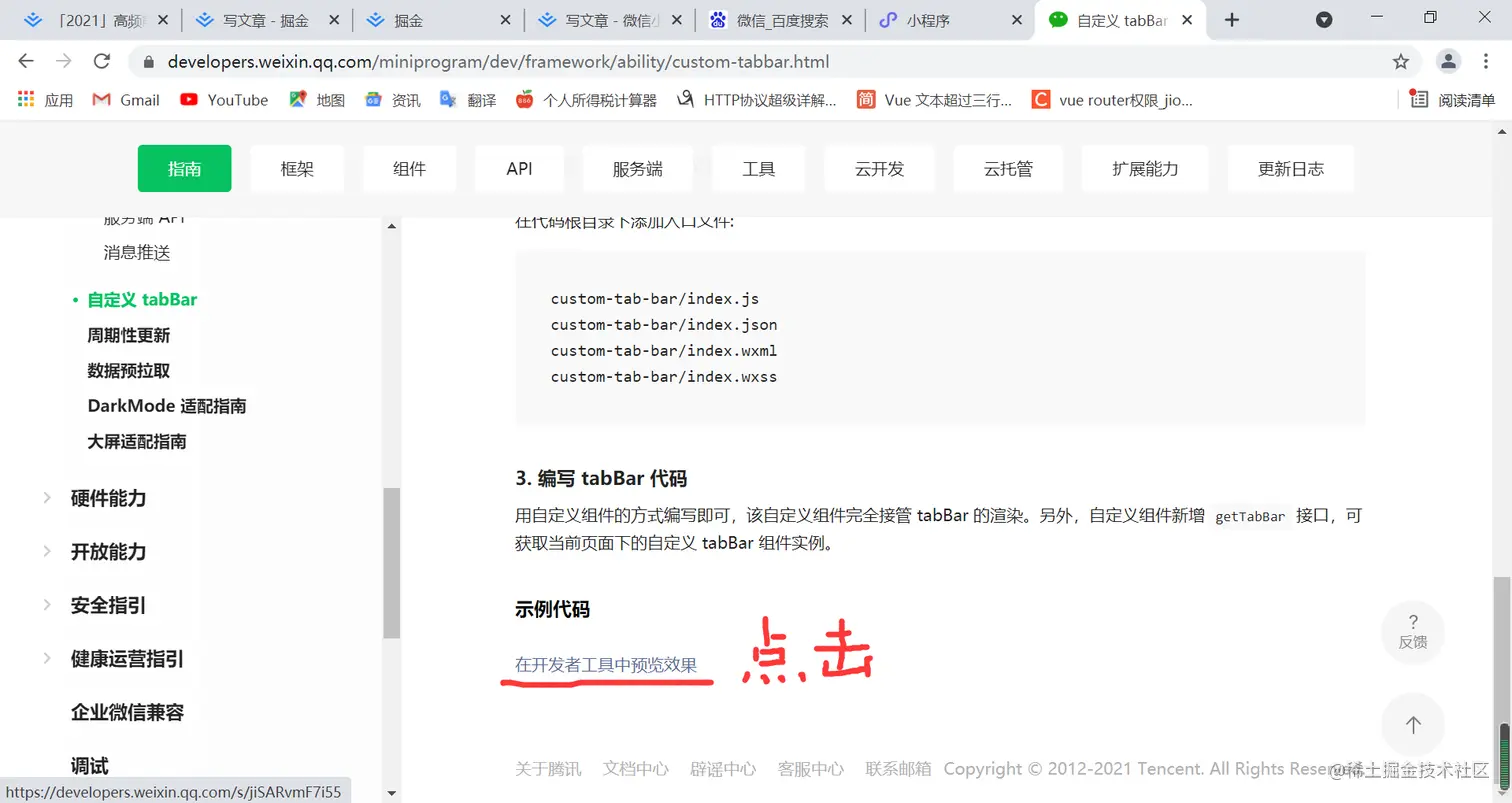Image resolution: width=1512 pixels, height=803 pixels.
Task: Open the 关于腾讯 footer link
Action: [548, 769]
